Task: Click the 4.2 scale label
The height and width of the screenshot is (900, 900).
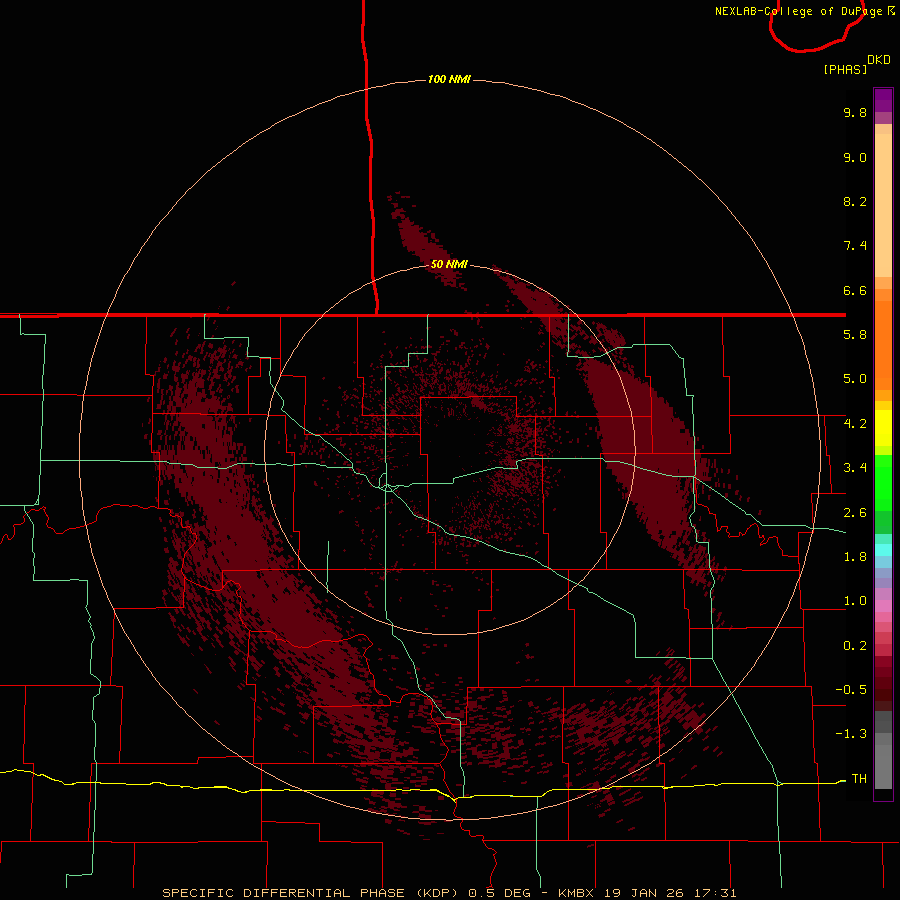Action: pyautogui.click(x=855, y=424)
